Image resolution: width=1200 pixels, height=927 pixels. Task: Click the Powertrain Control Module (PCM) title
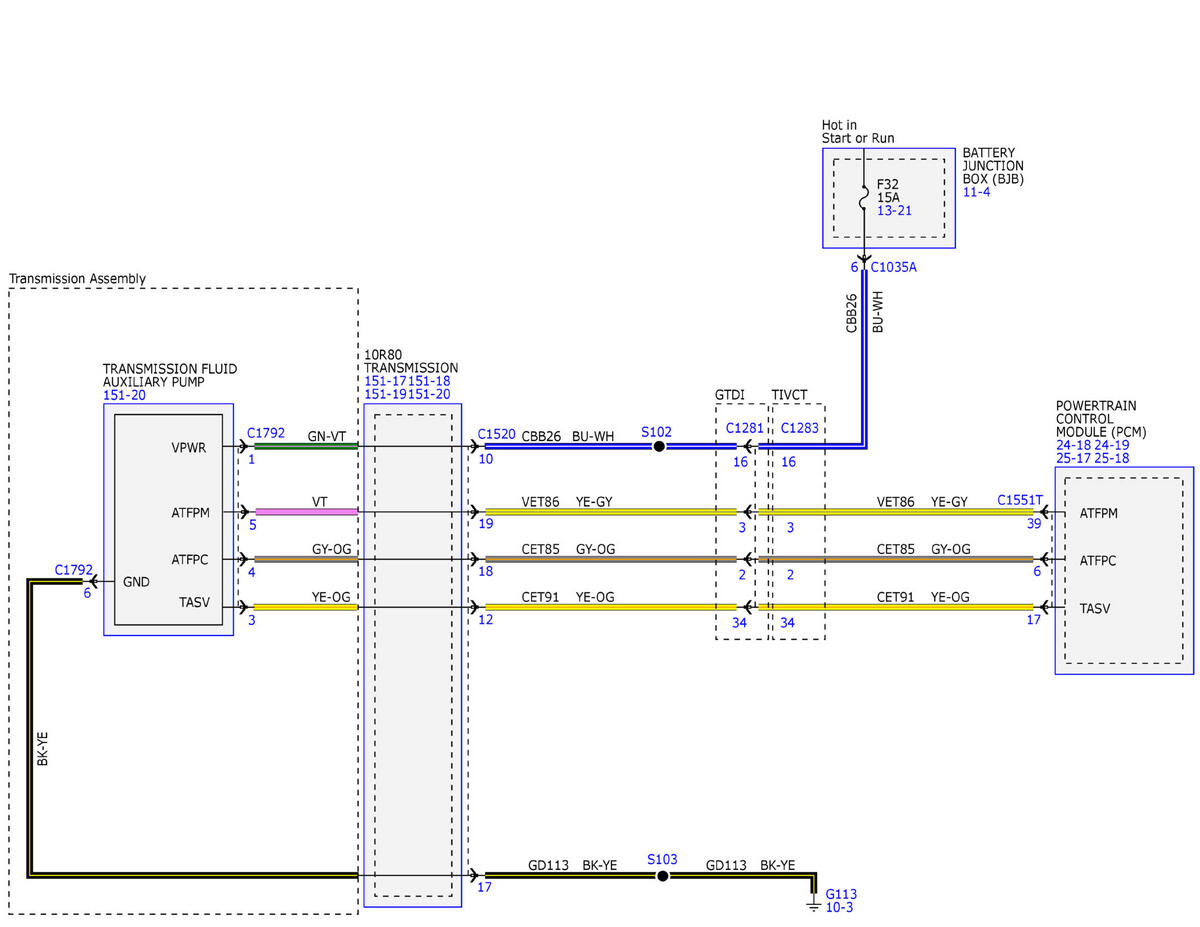1101,419
